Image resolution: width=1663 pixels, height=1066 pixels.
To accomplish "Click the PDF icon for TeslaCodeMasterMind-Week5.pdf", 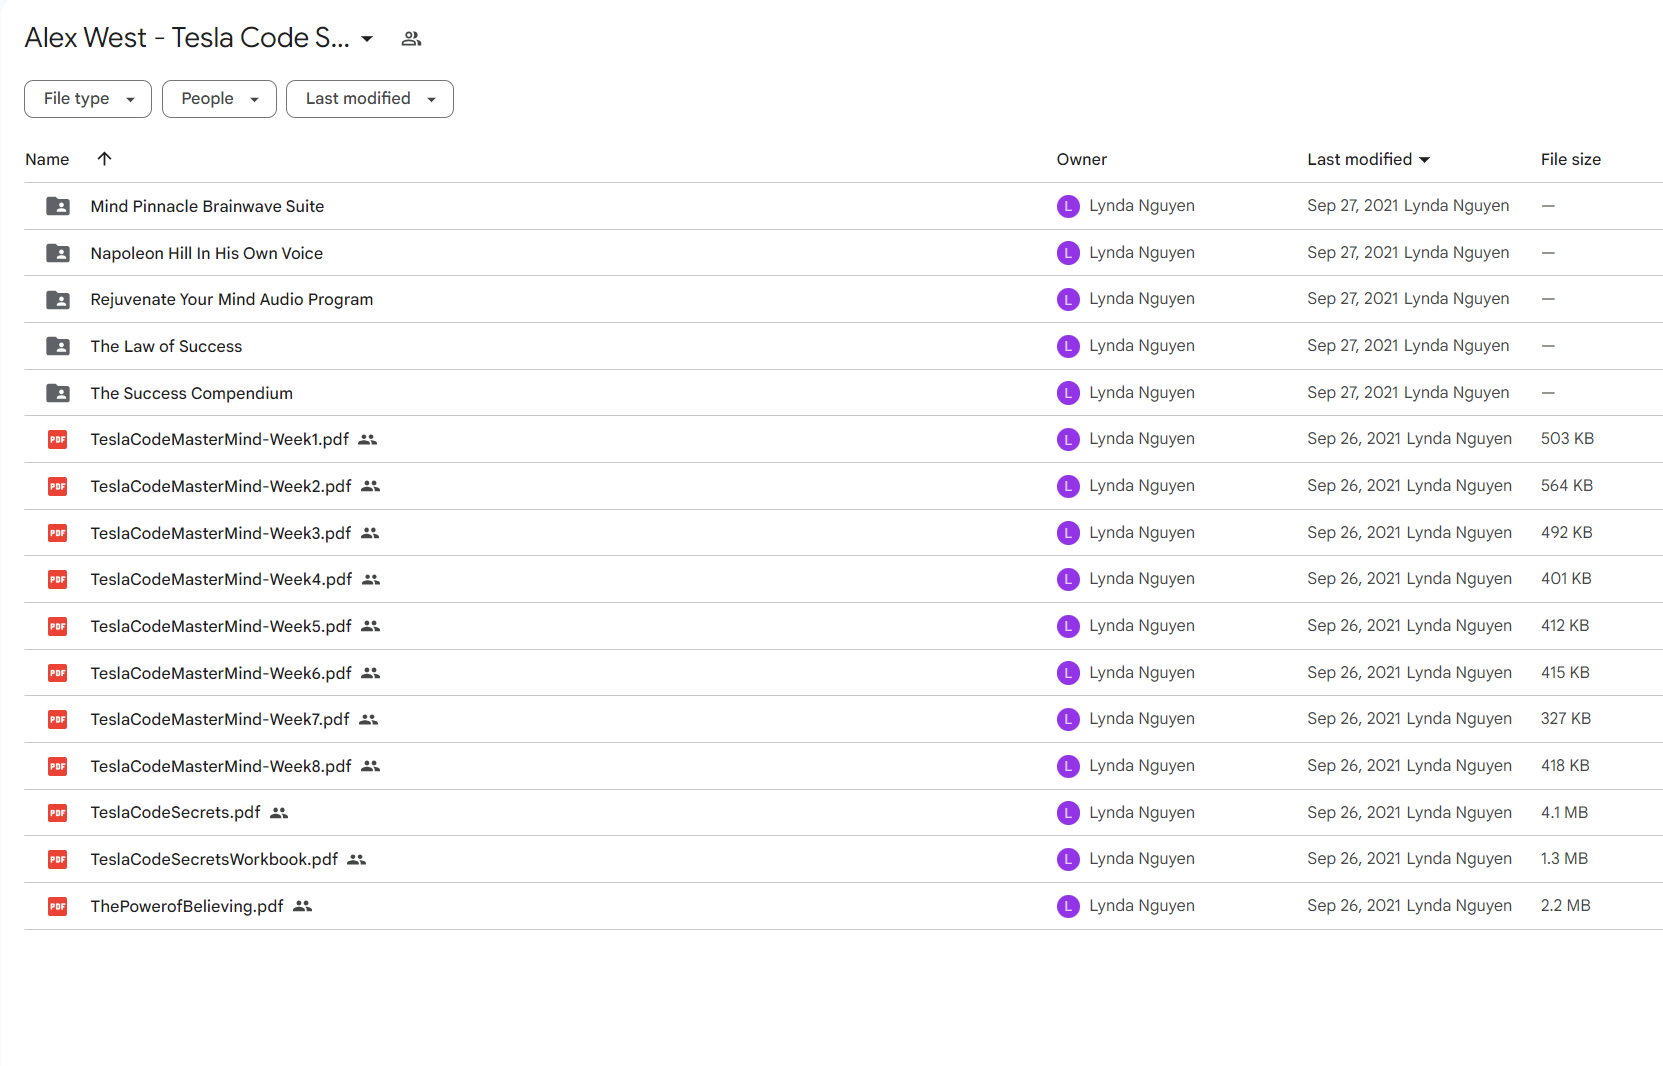I will click(58, 626).
